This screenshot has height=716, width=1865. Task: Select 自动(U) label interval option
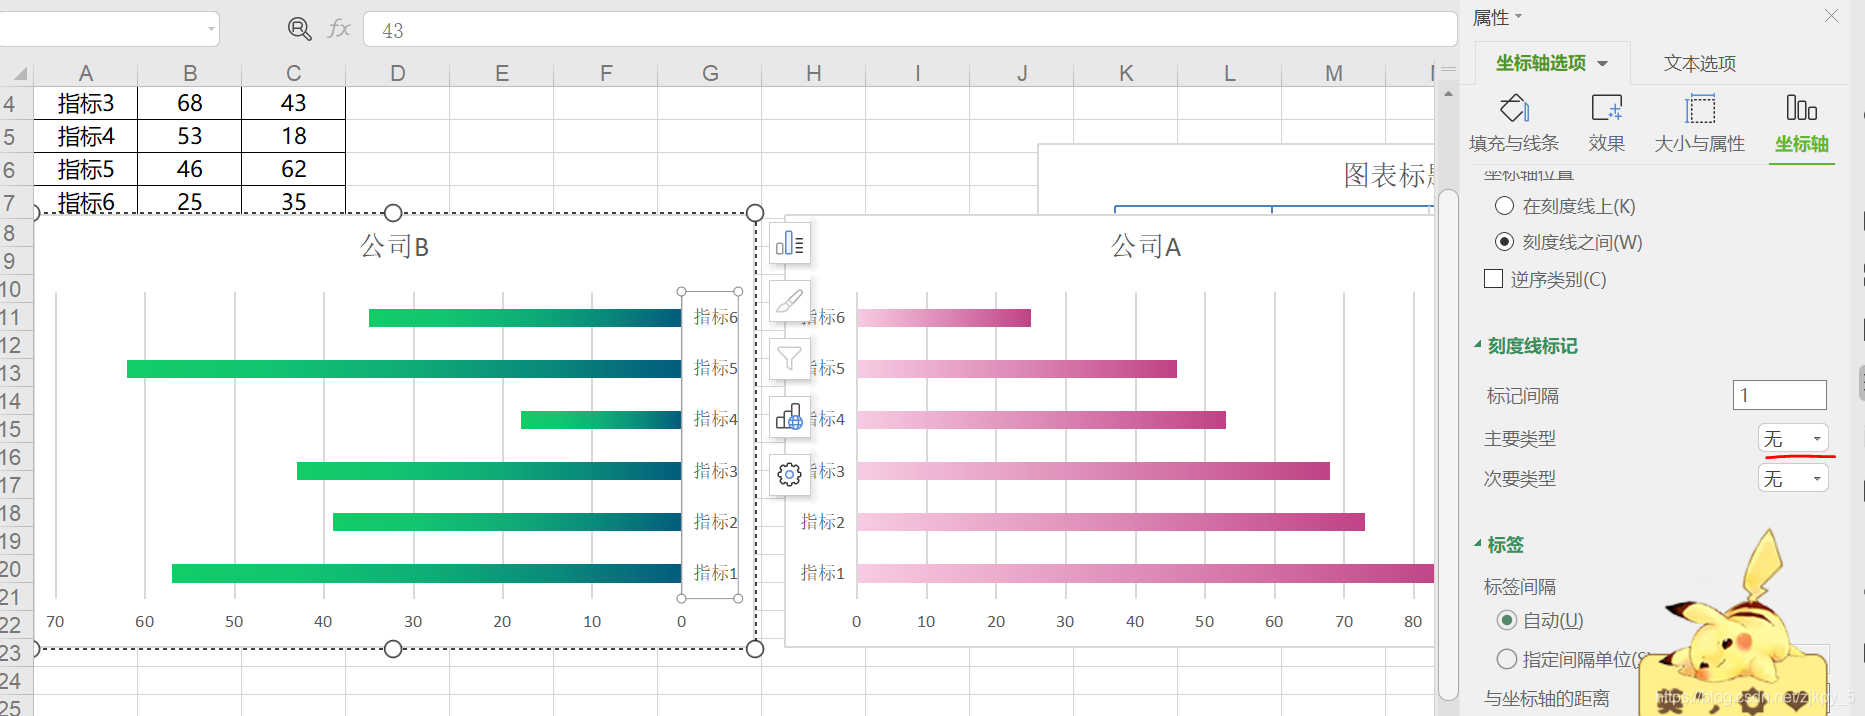pyautogui.click(x=1507, y=620)
